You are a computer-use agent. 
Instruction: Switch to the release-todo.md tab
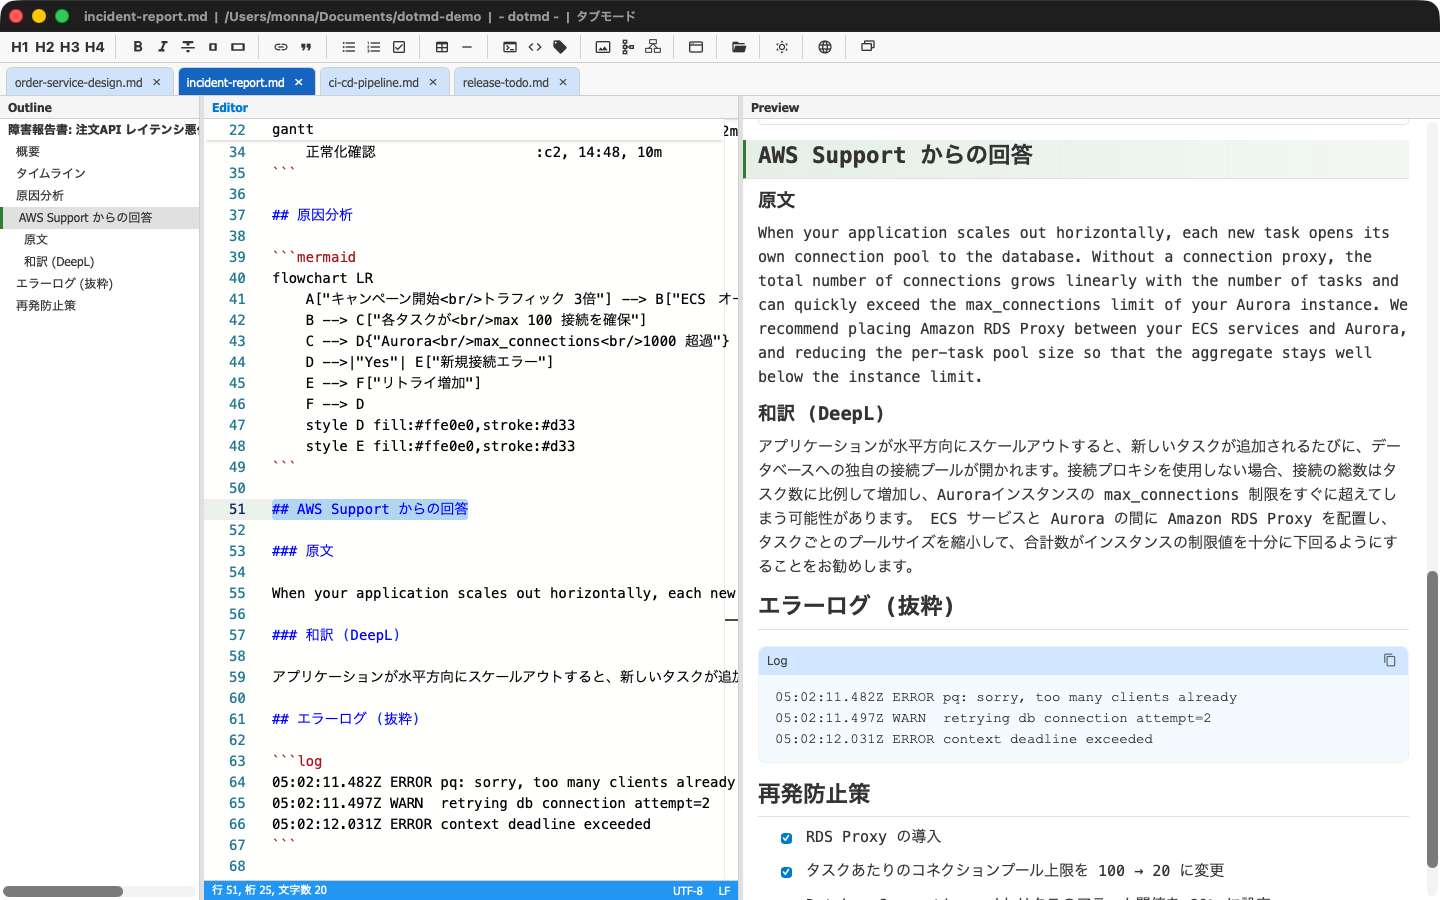tap(506, 83)
